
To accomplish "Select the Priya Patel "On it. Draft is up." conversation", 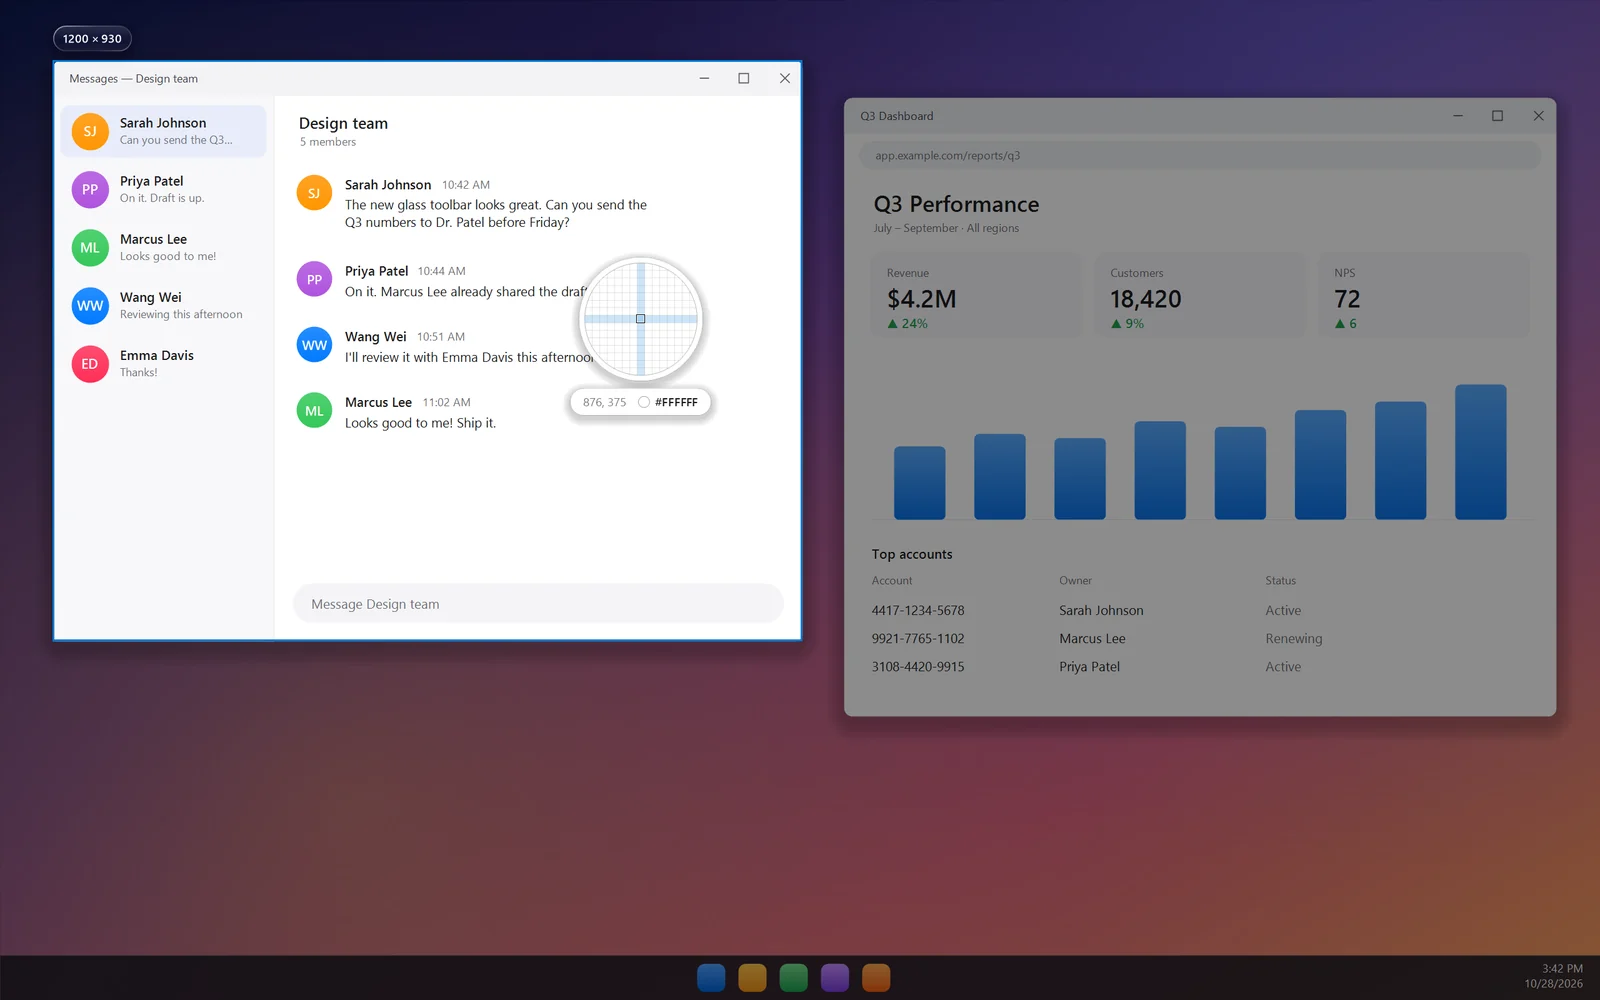I will (x=164, y=189).
